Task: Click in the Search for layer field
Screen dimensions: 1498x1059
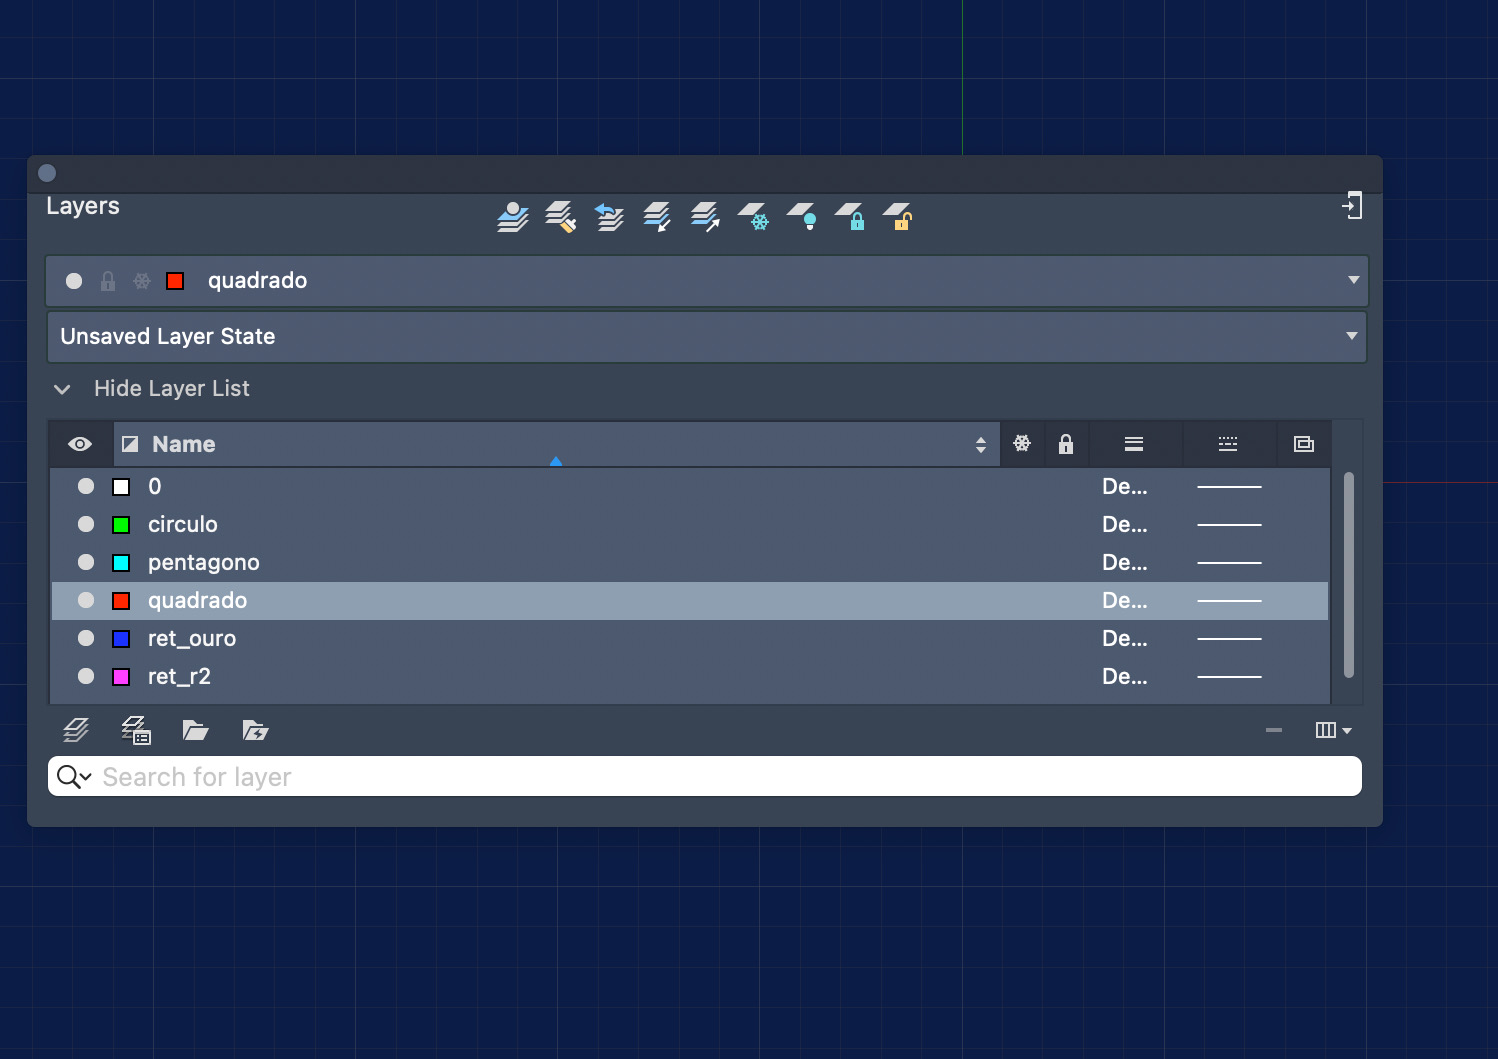Action: pos(705,776)
